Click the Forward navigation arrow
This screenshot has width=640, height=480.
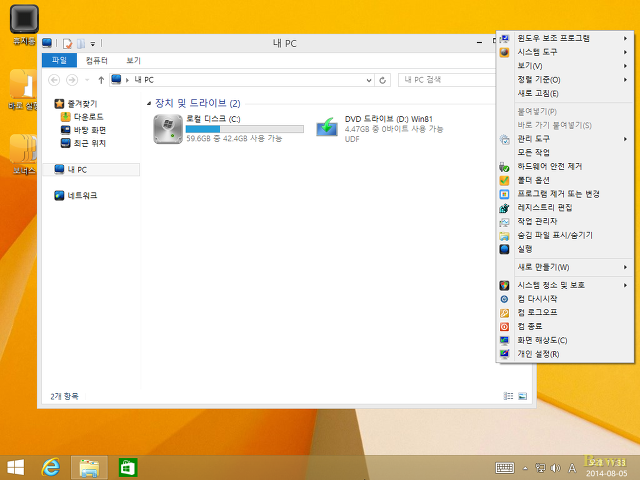(72, 80)
